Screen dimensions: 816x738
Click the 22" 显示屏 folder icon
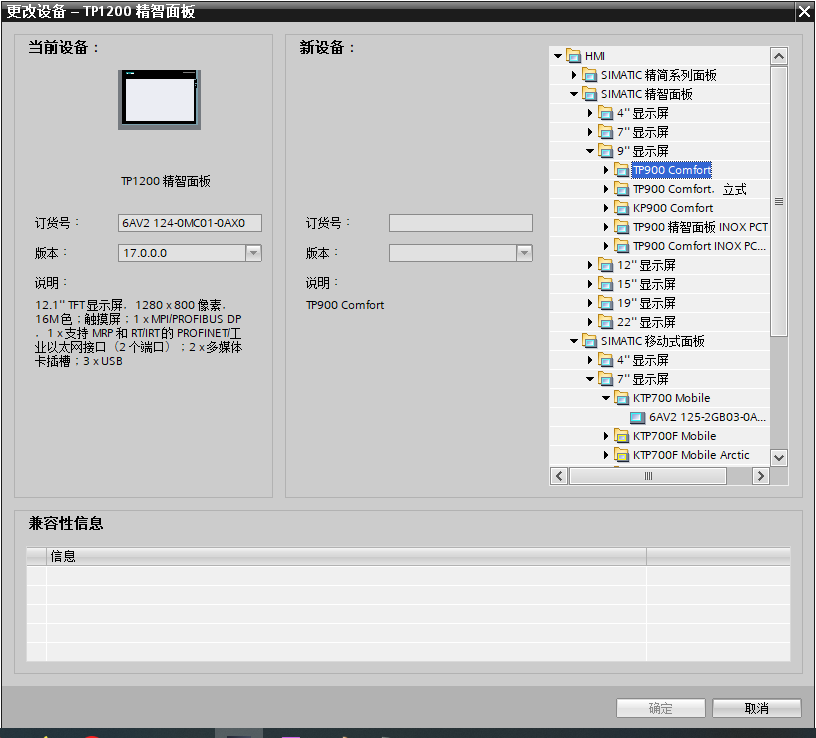pyautogui.click(x=606, y=322)
